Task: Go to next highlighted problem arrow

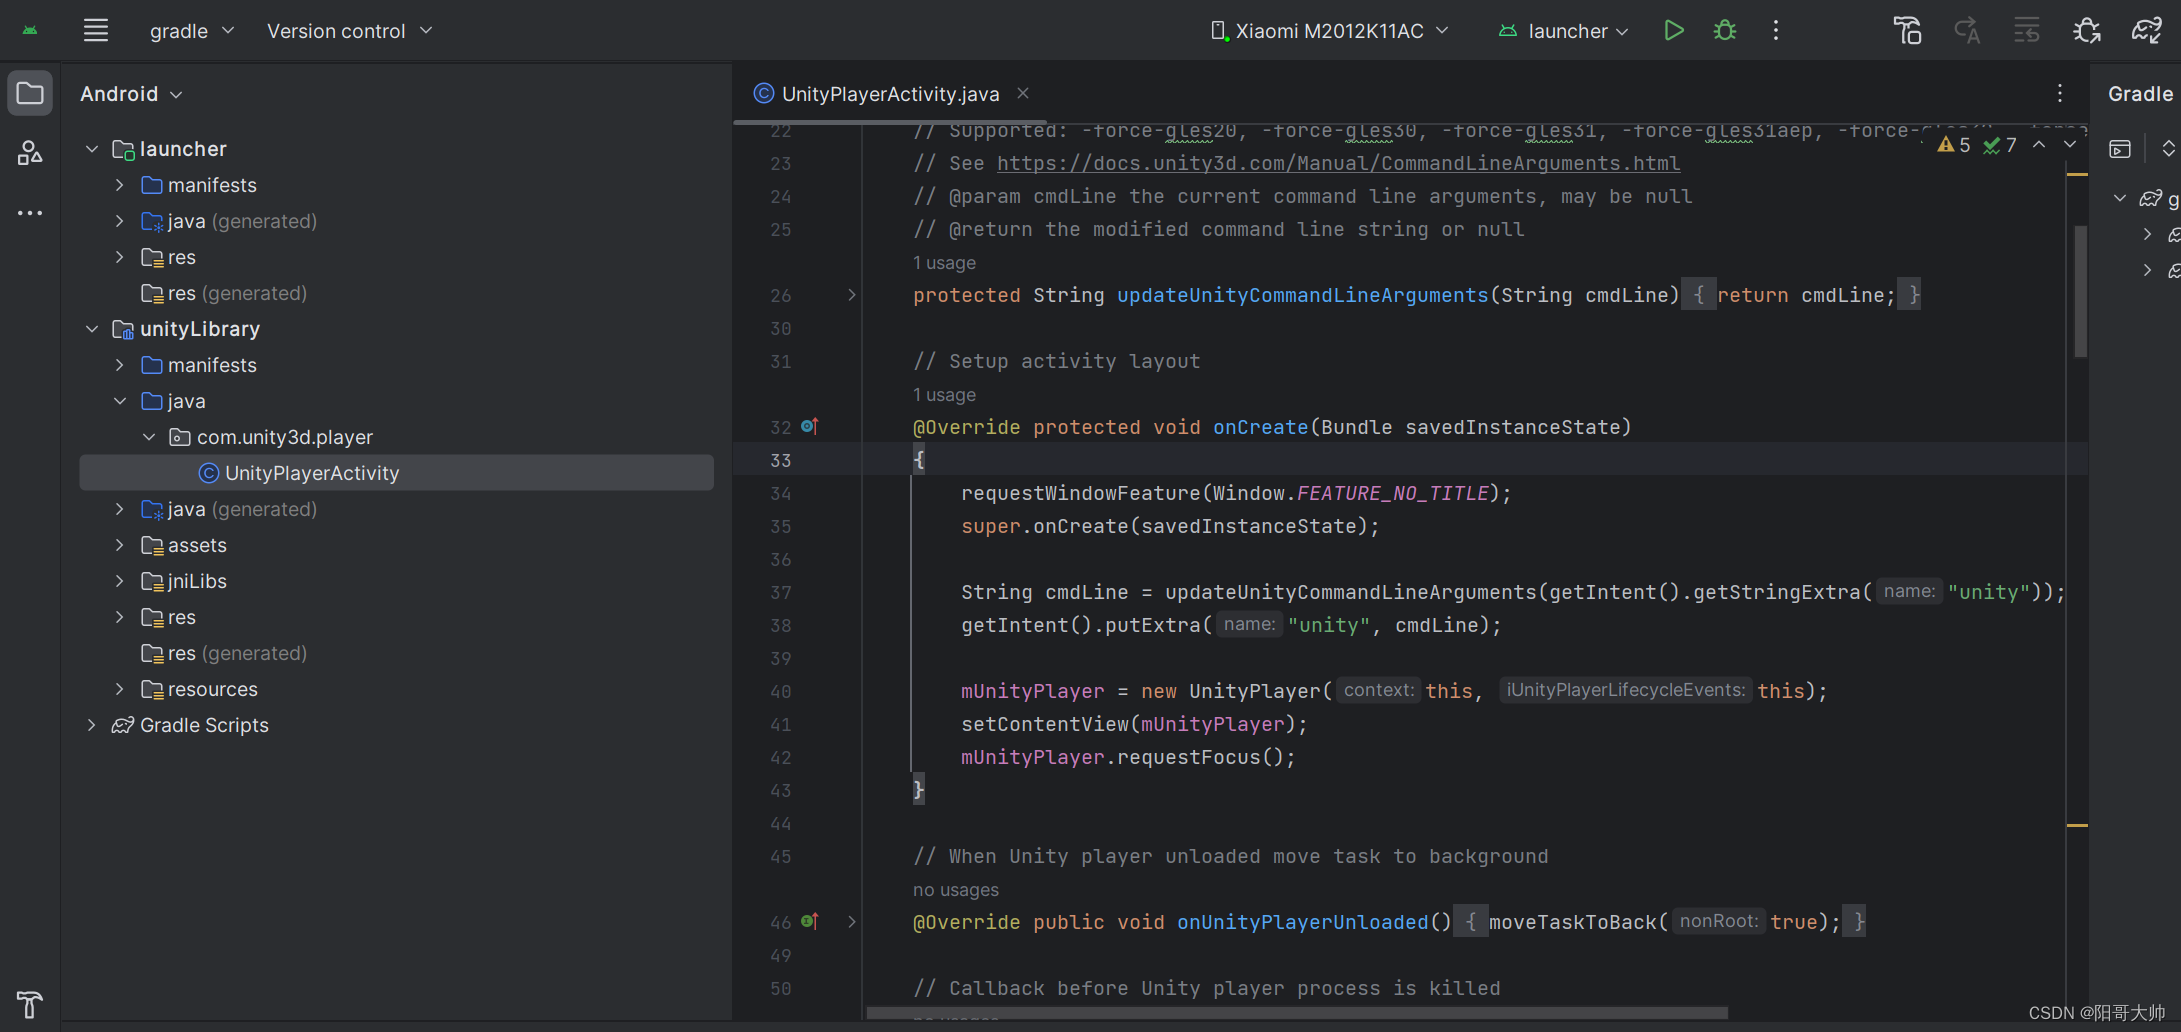Action: point(2070,145)
